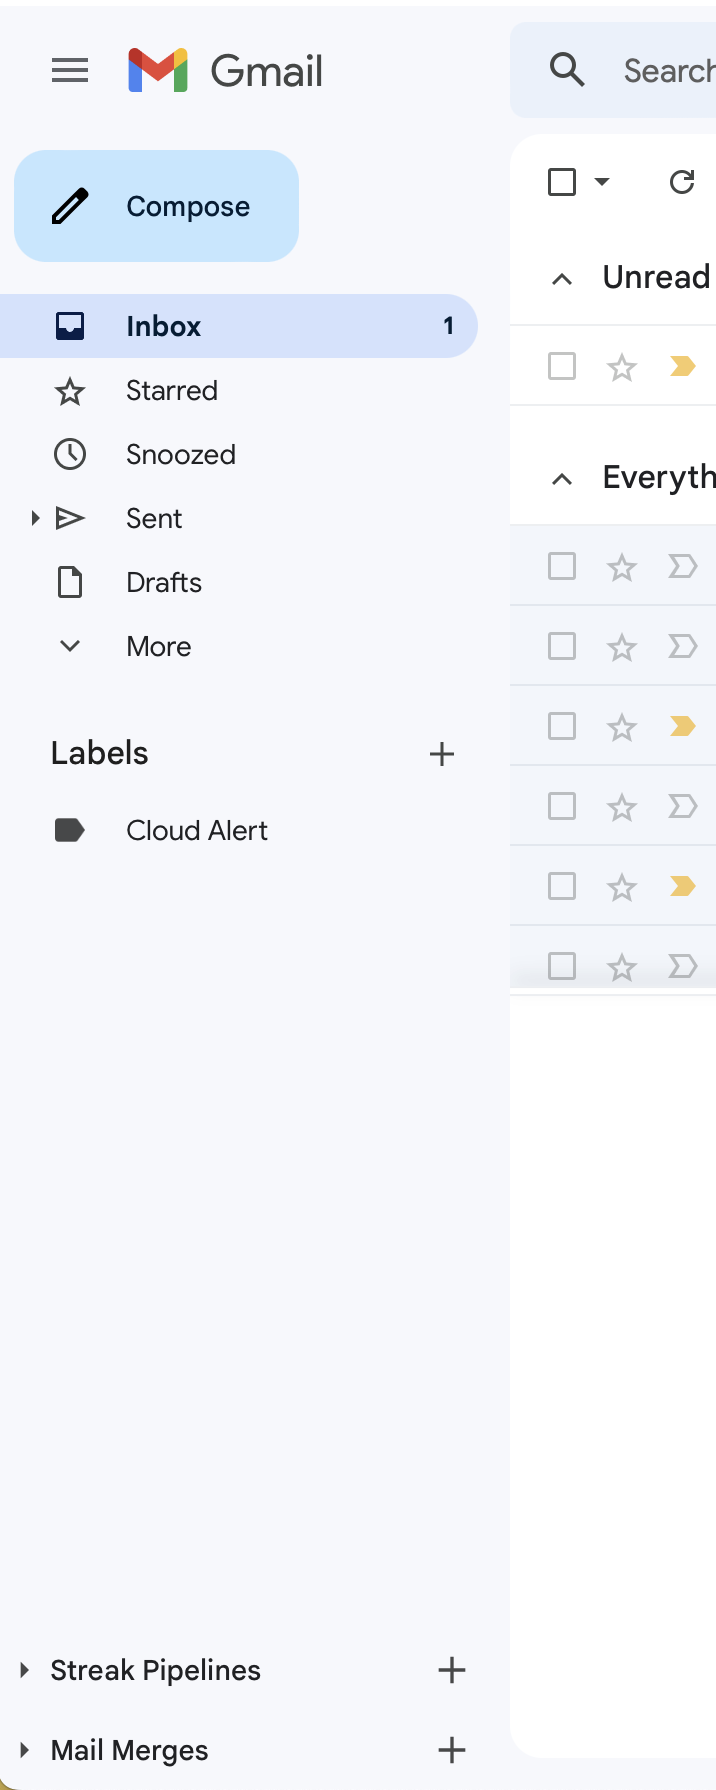The image size is (716, 1790).
Task: Click the Compose button pencil icon
Action: click(x=69, y=205)
